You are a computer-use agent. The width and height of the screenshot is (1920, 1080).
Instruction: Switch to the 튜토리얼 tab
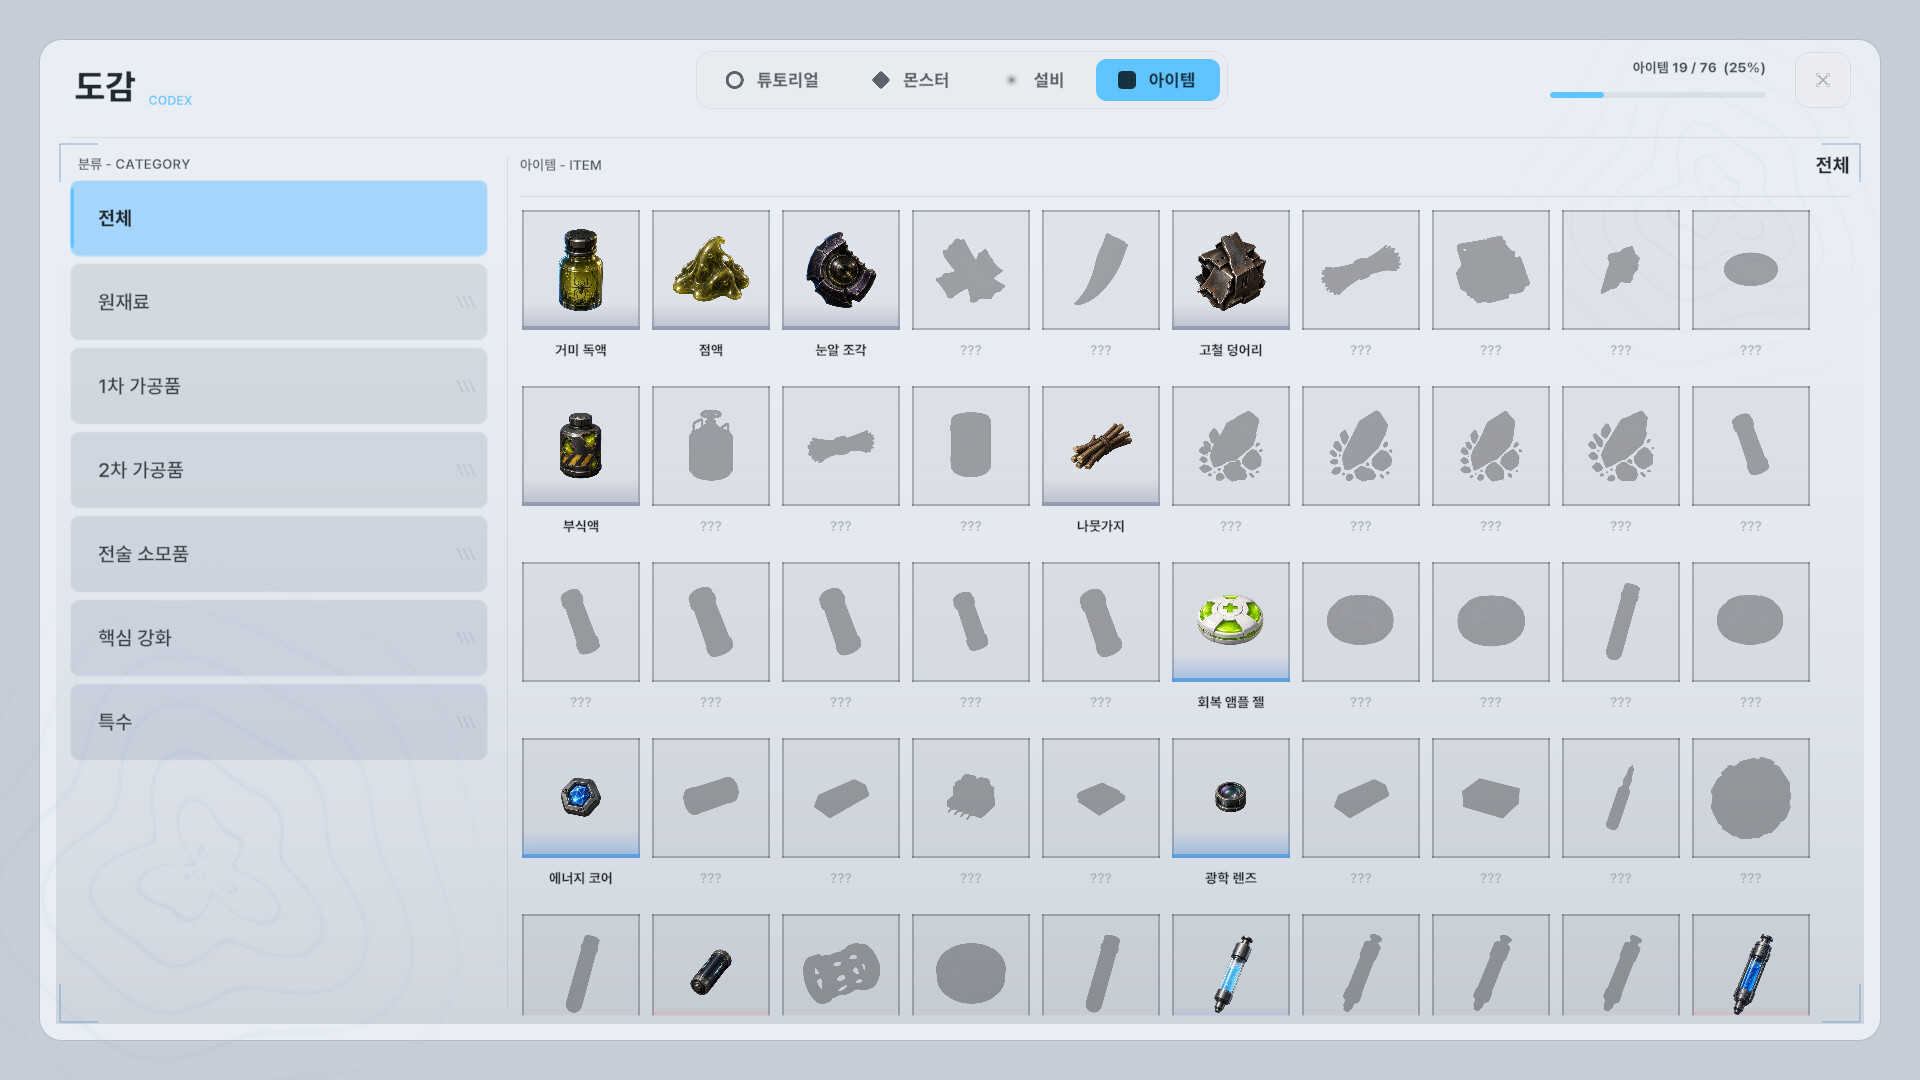pyautogui.click(x=772, y=80)
